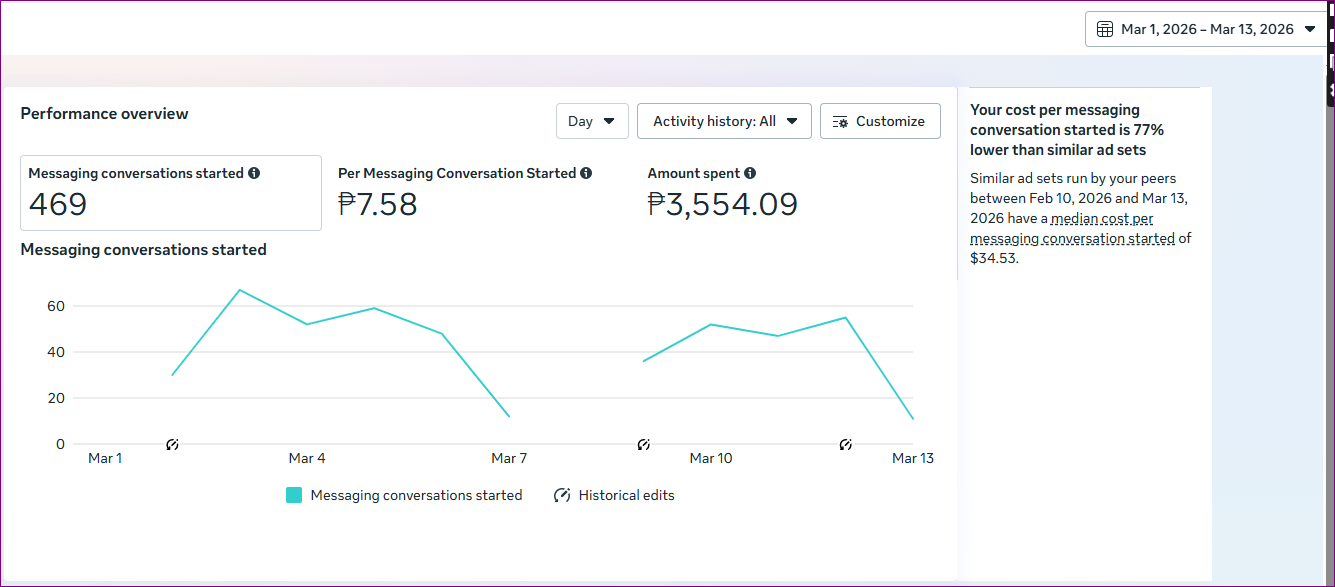Click the historical edit marker after Mar 1

click(172, 444)
